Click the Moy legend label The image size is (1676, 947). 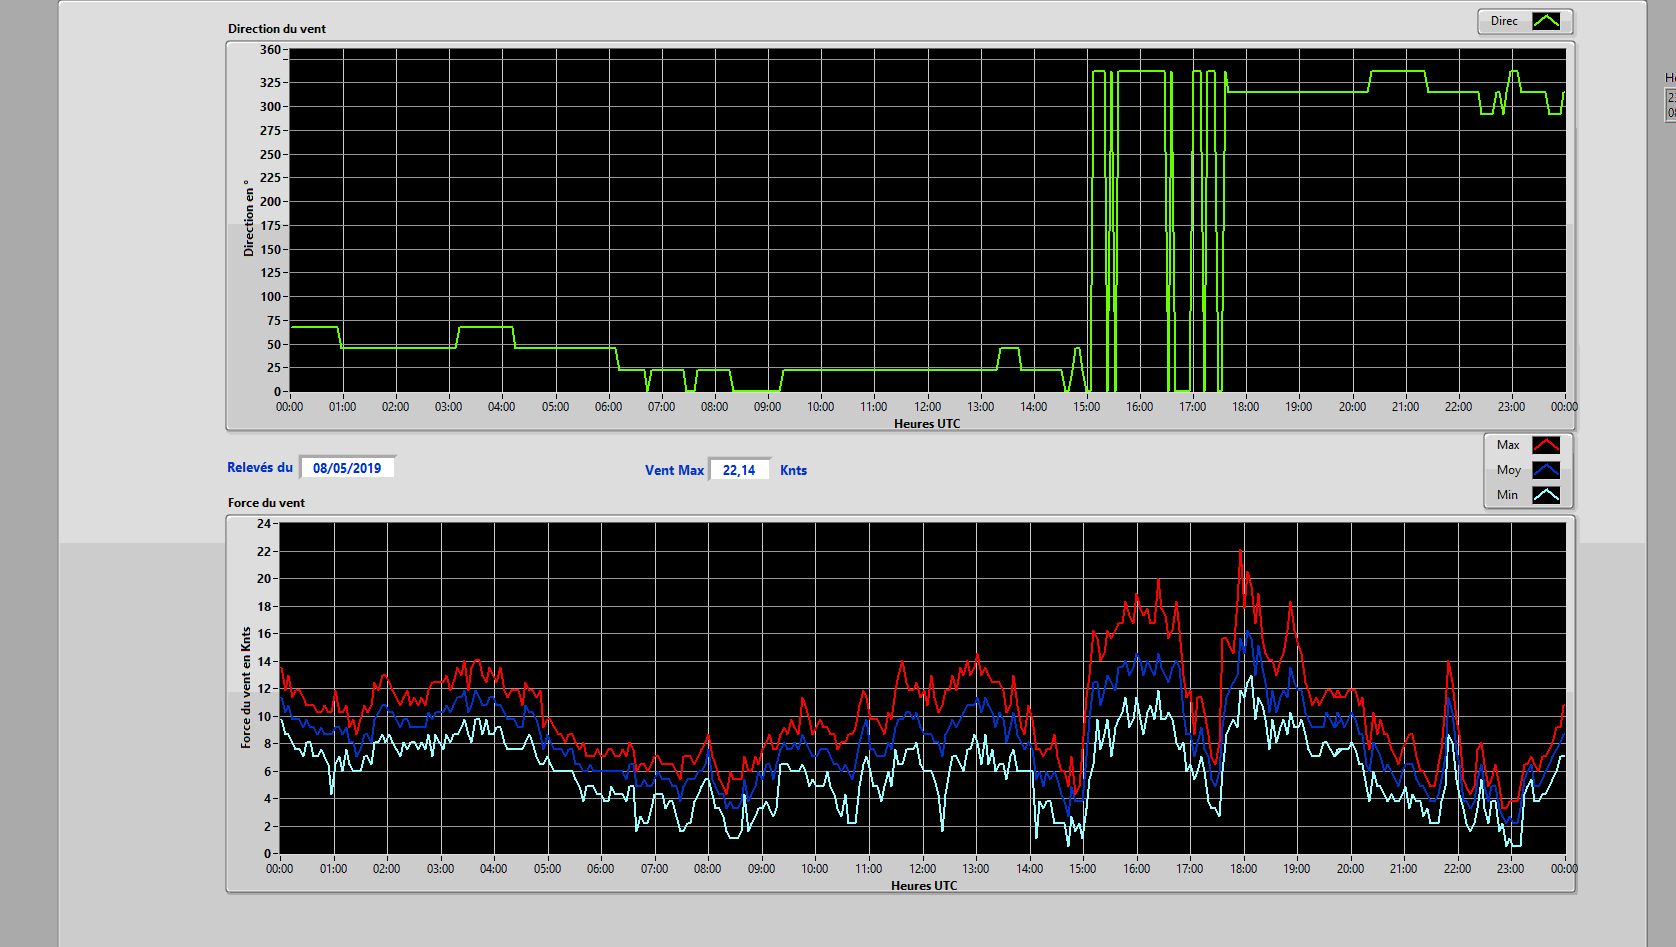tap(1508, 470)
